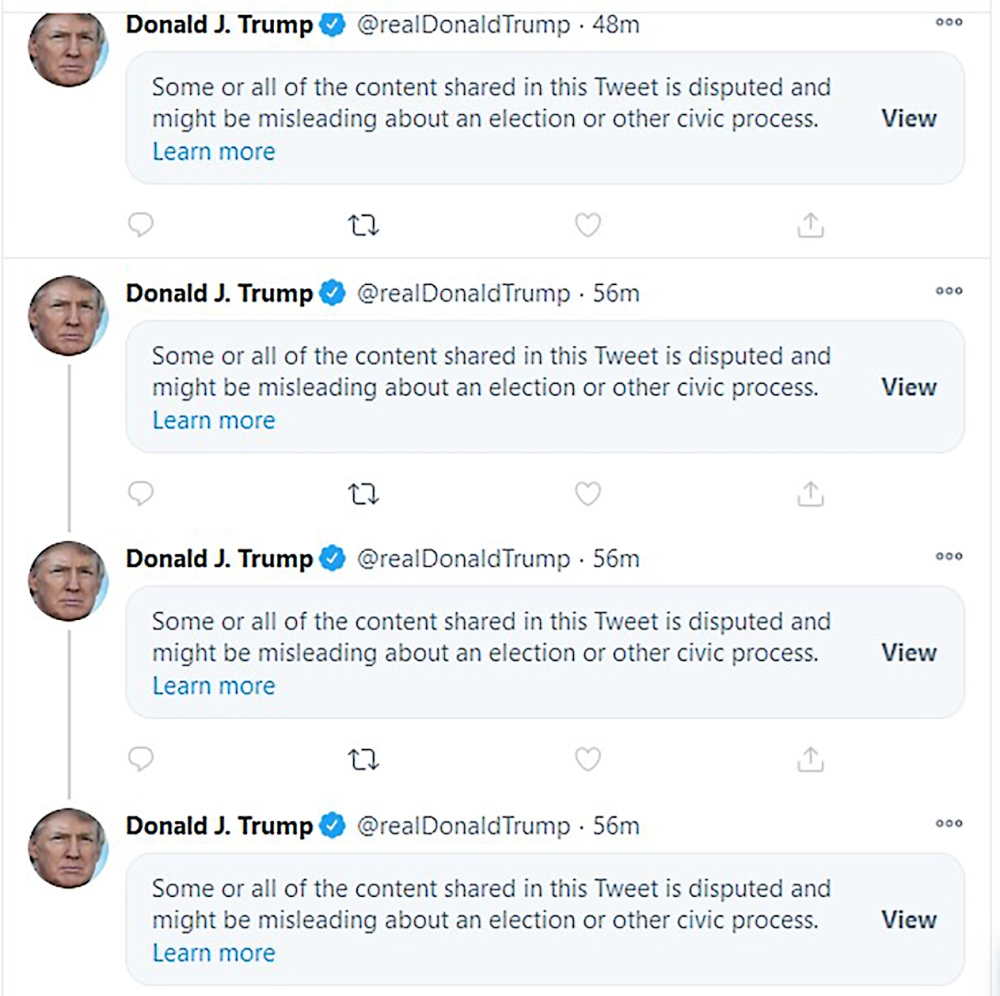
Task: Share the second tweet using the share arrow
Action: (x=810, y=493)
